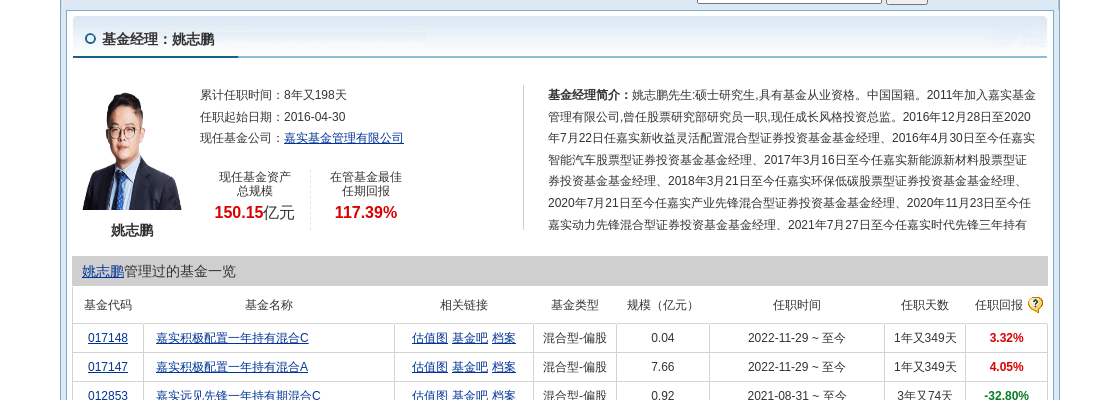Screen dimensions: 1120x400
Task: Click the 基金类型 column header
Action: click(x=575, y=305)
